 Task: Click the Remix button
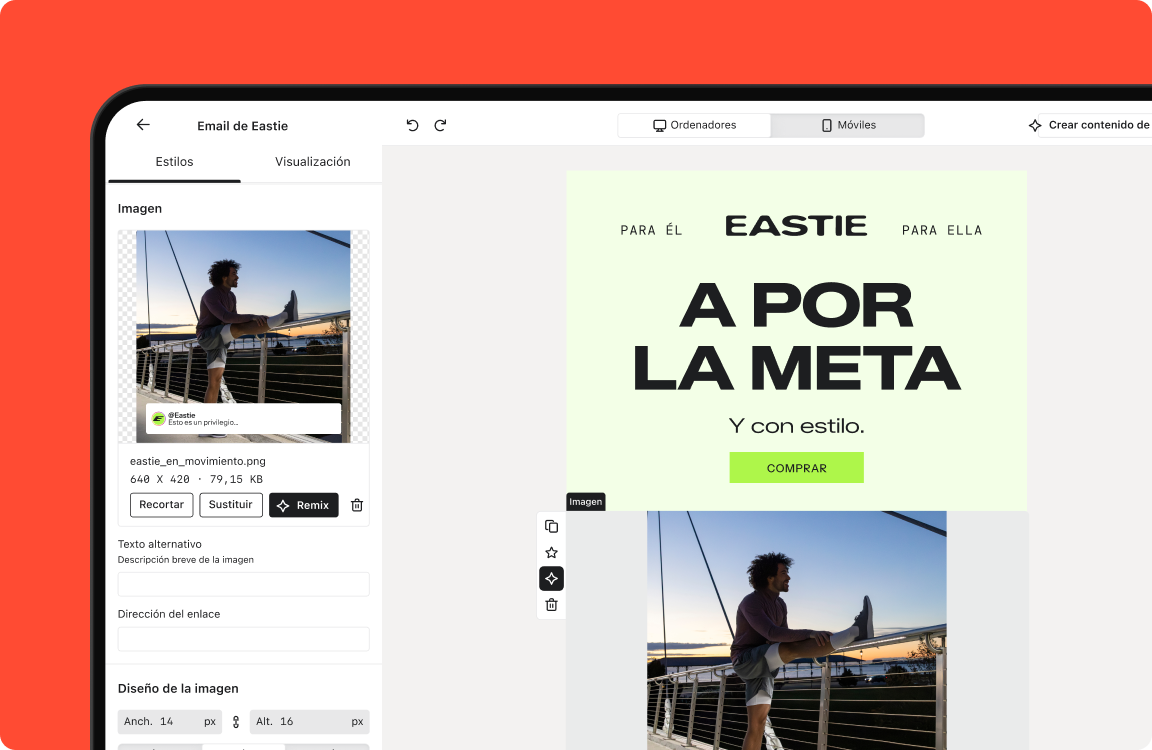click(x=303, y=505)
